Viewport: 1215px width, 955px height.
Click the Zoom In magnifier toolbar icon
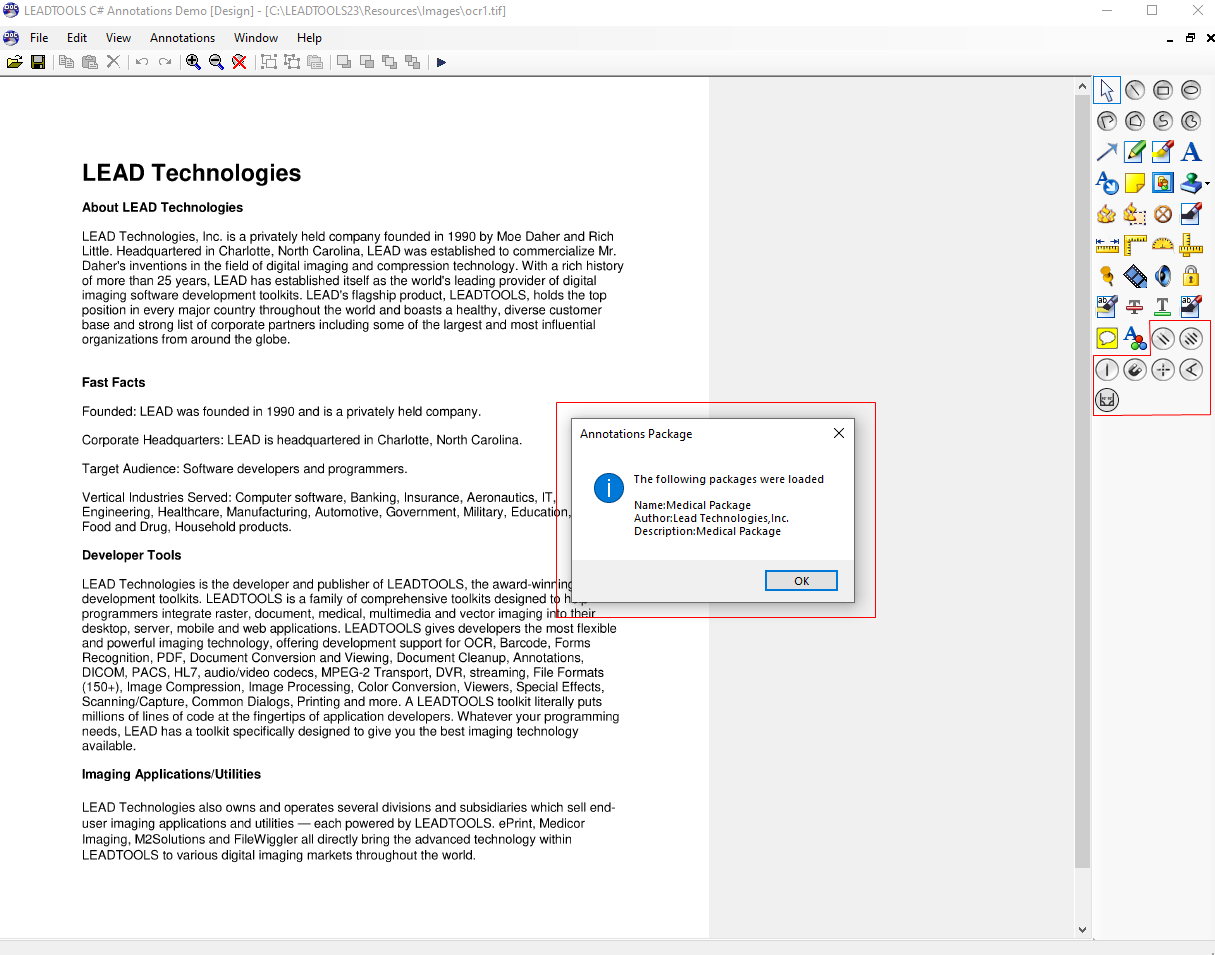(193, 62)
